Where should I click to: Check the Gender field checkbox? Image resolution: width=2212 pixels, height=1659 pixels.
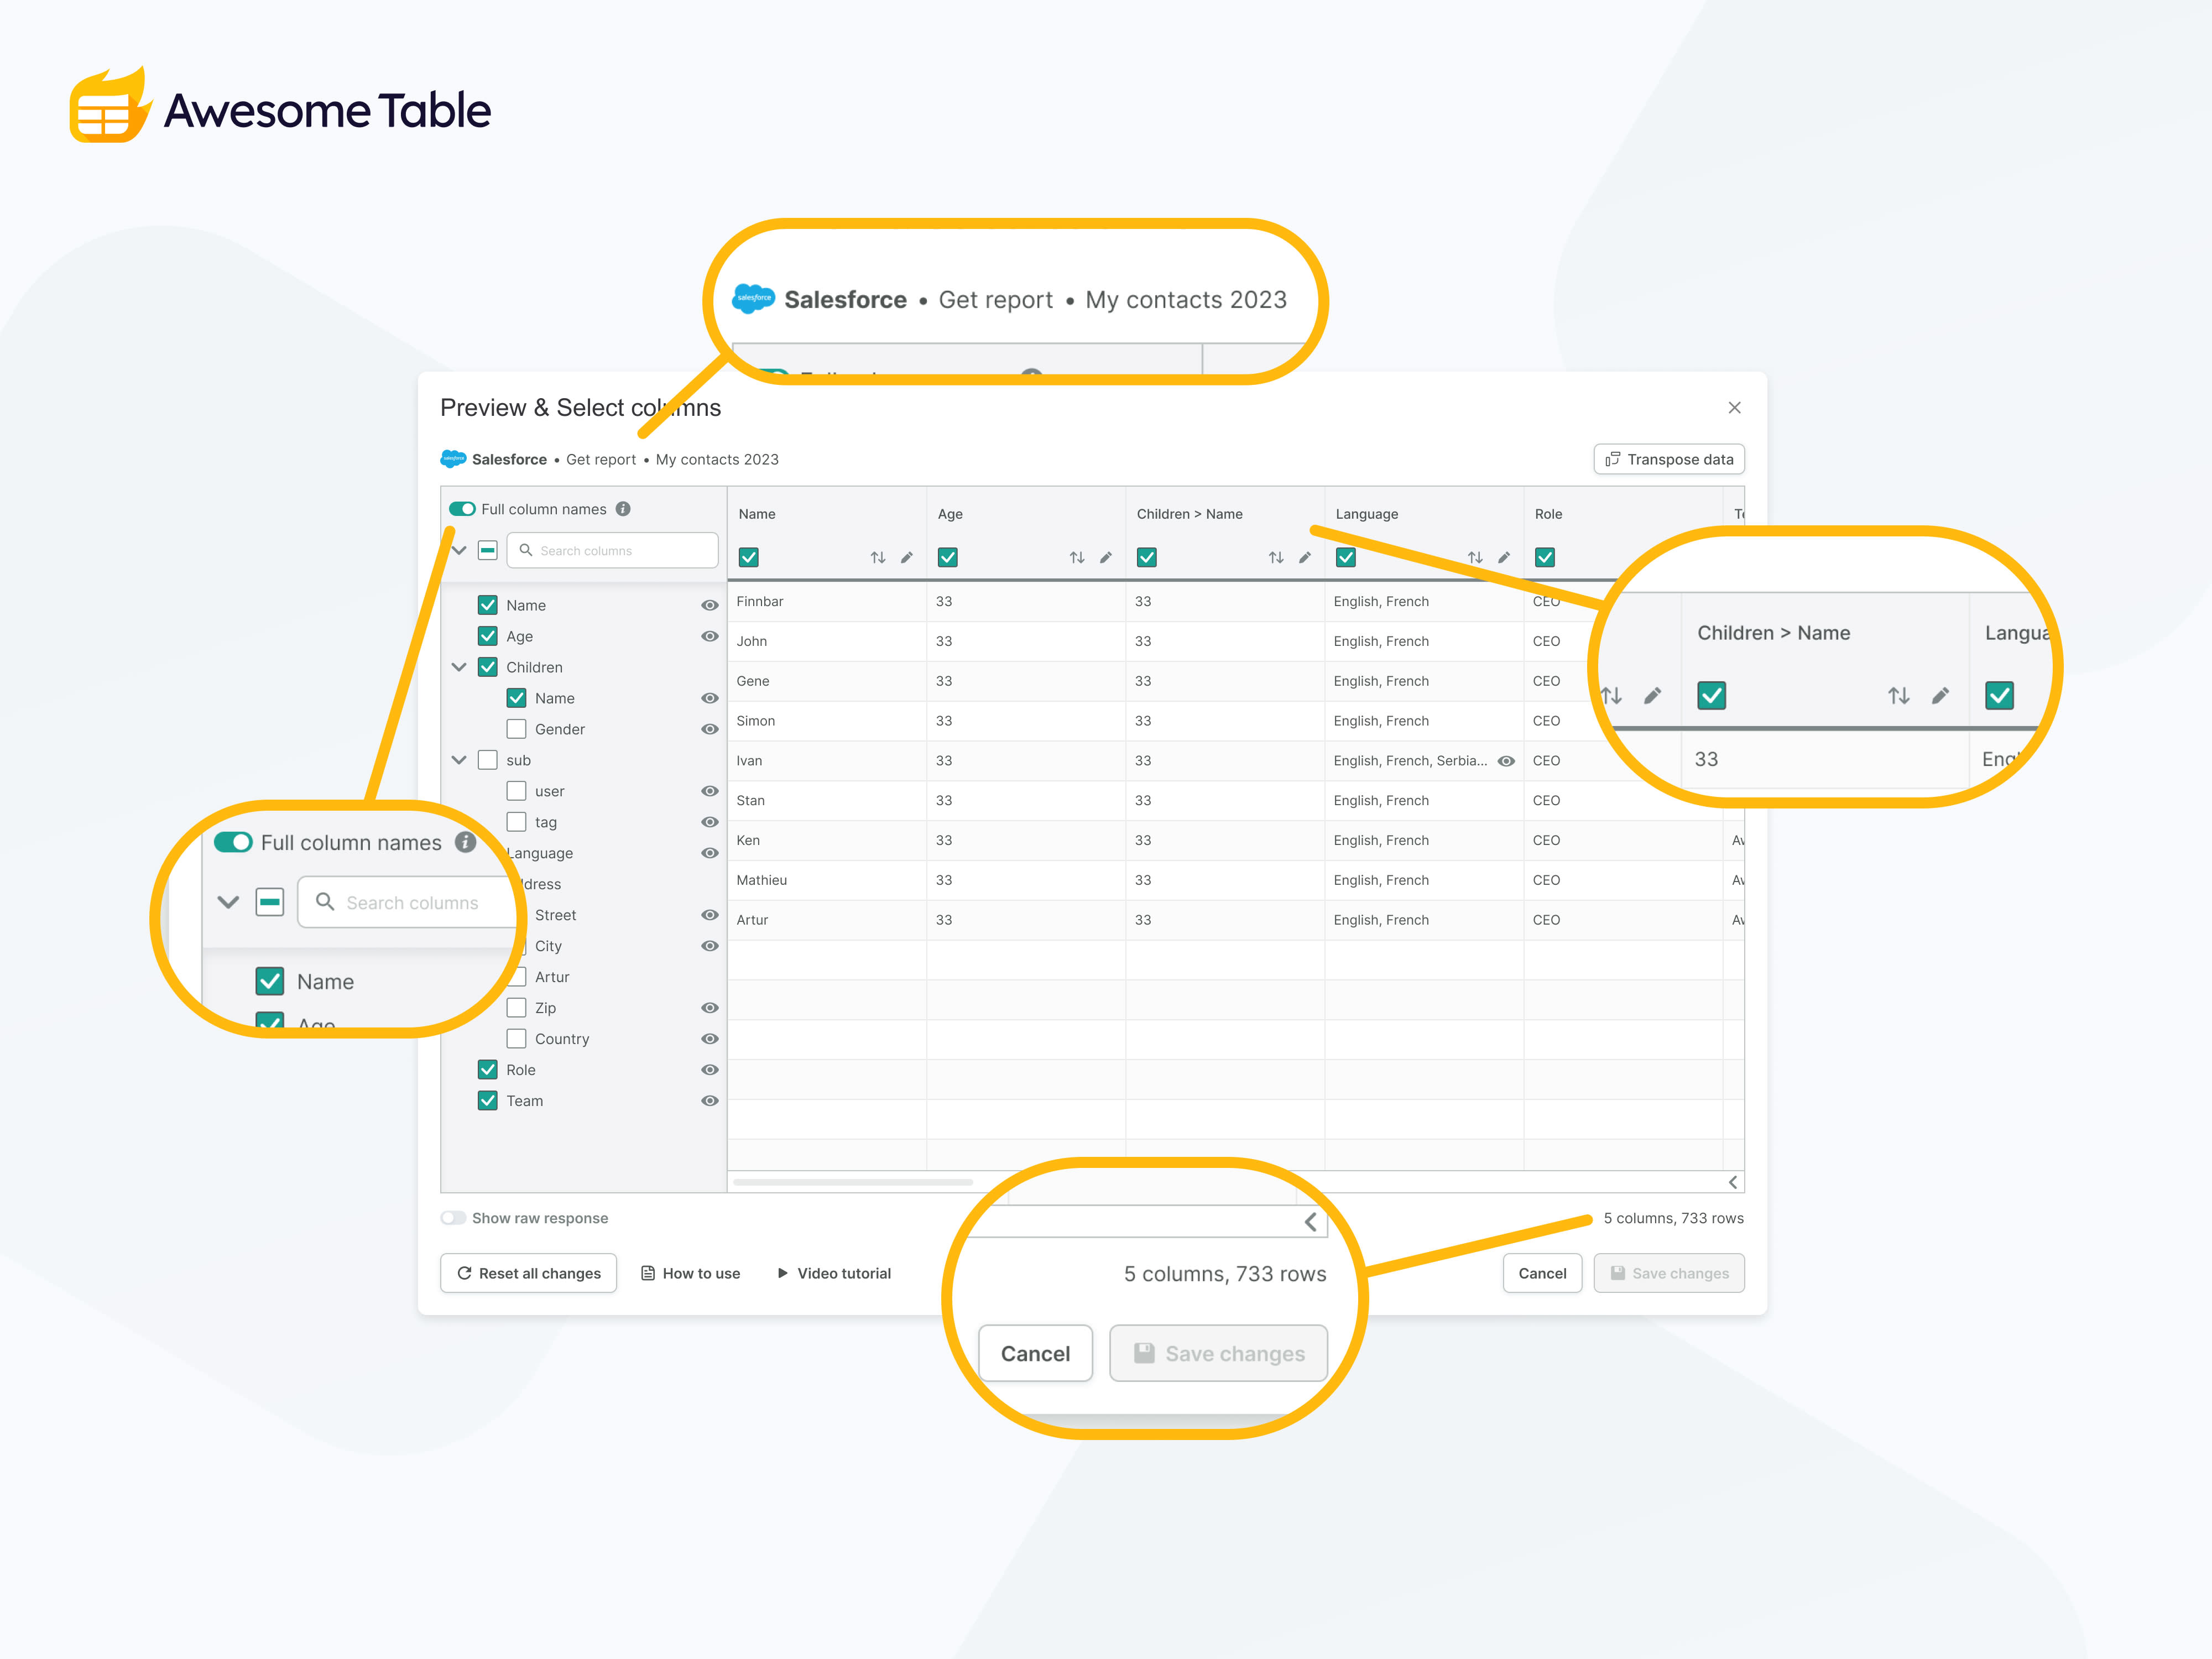pos(517,730)
